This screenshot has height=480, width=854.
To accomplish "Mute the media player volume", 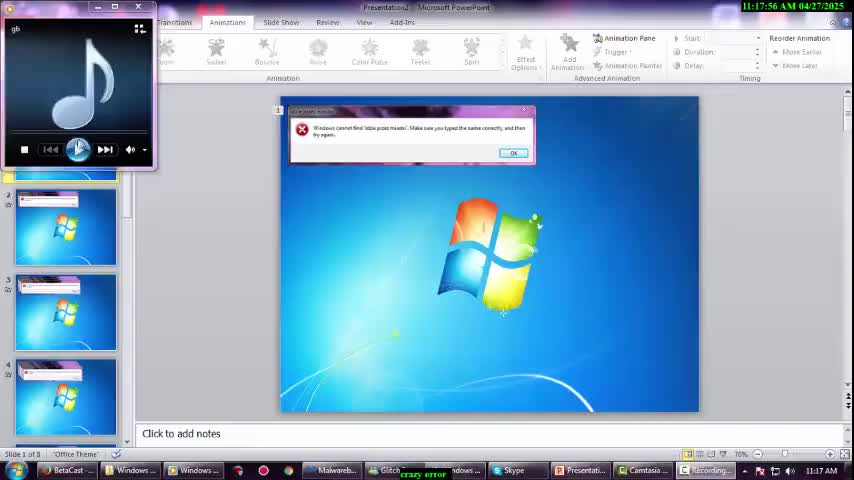I will (x=130, y=150).
